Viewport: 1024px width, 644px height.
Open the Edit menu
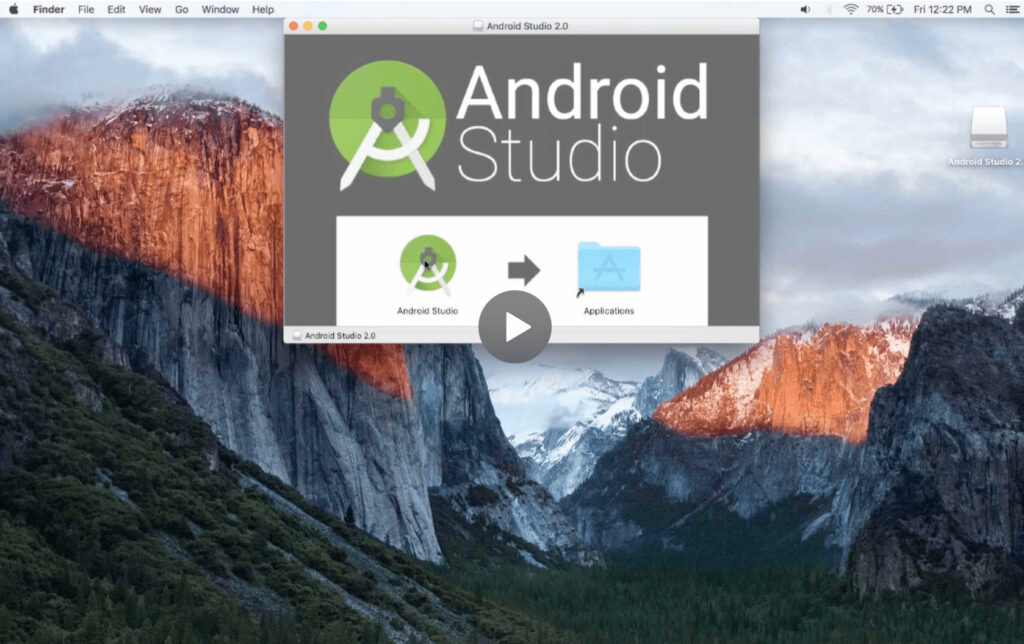[116, 9]
